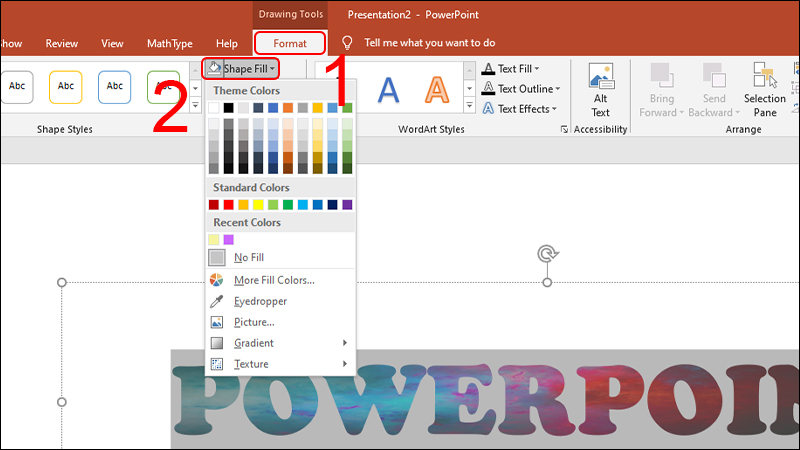Apply the blue fill WordArt style A
Viewport: 800px width, 450px height.
[x=388, y=90]
